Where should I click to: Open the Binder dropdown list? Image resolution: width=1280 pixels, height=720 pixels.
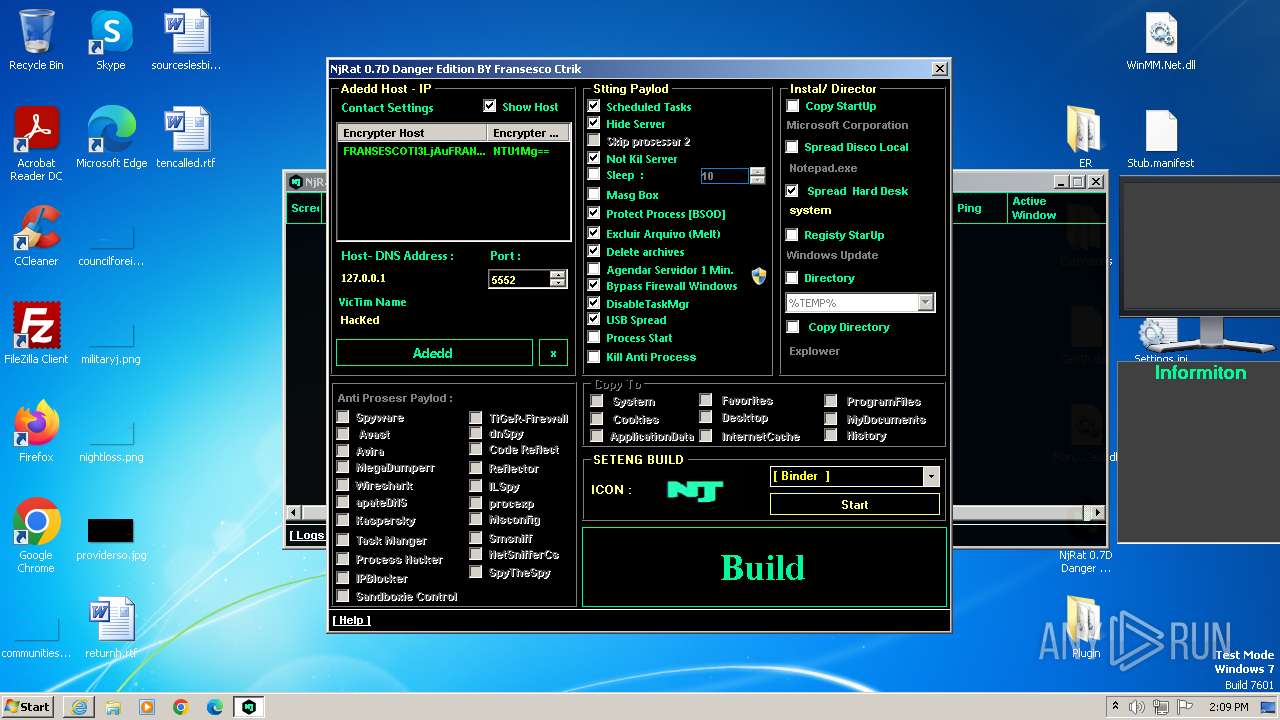(931, 476)
